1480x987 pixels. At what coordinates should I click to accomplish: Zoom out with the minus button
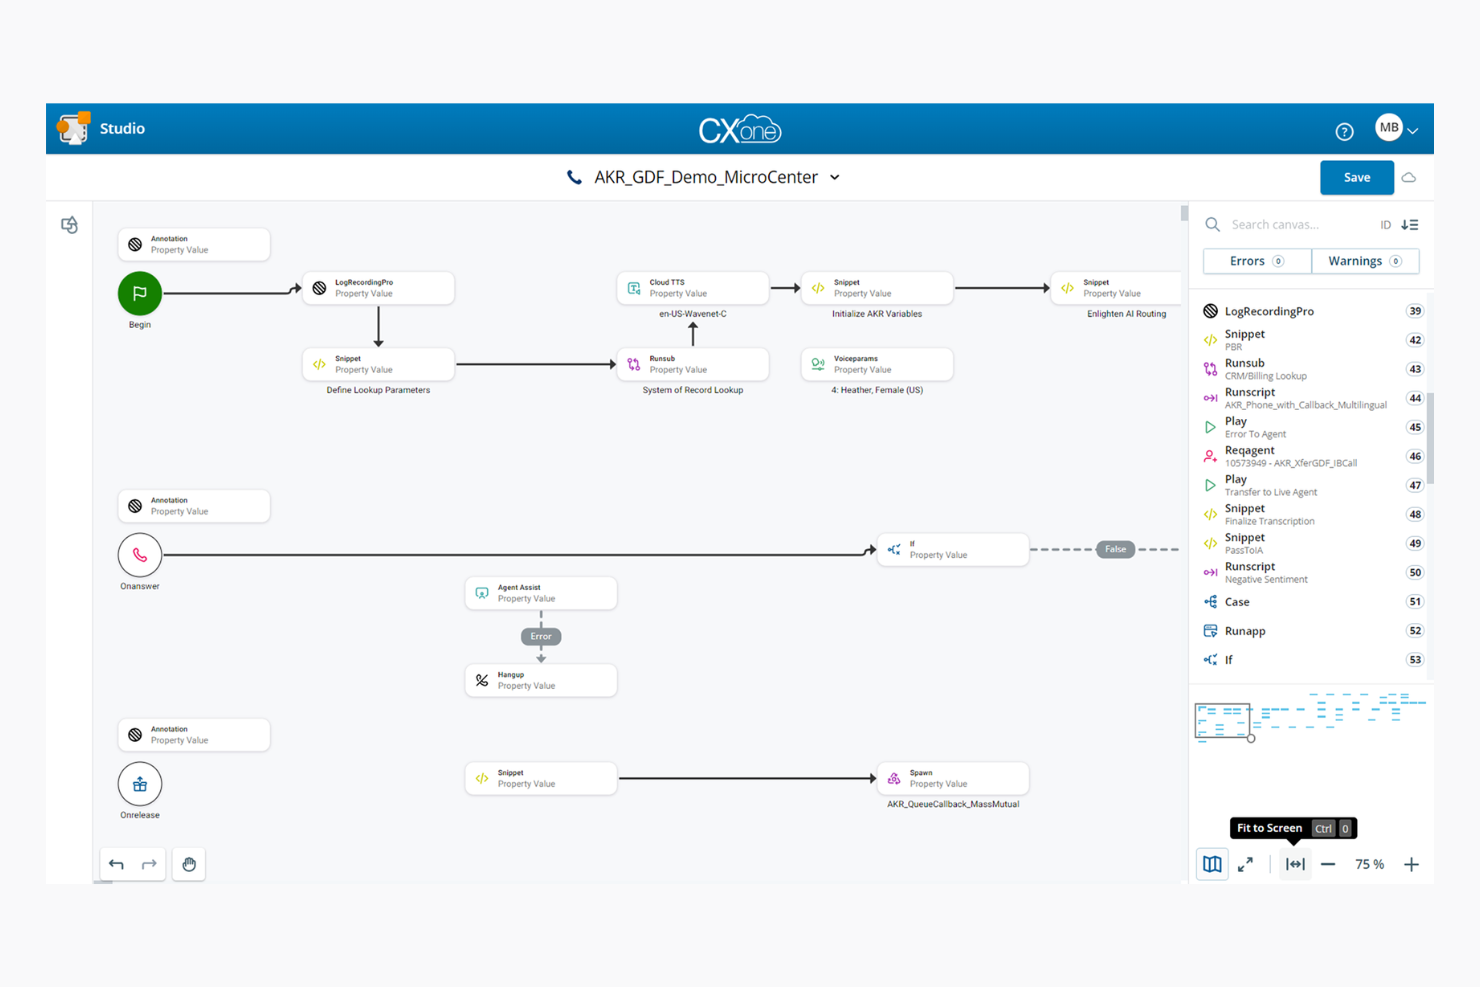[x=1328, y=864]
